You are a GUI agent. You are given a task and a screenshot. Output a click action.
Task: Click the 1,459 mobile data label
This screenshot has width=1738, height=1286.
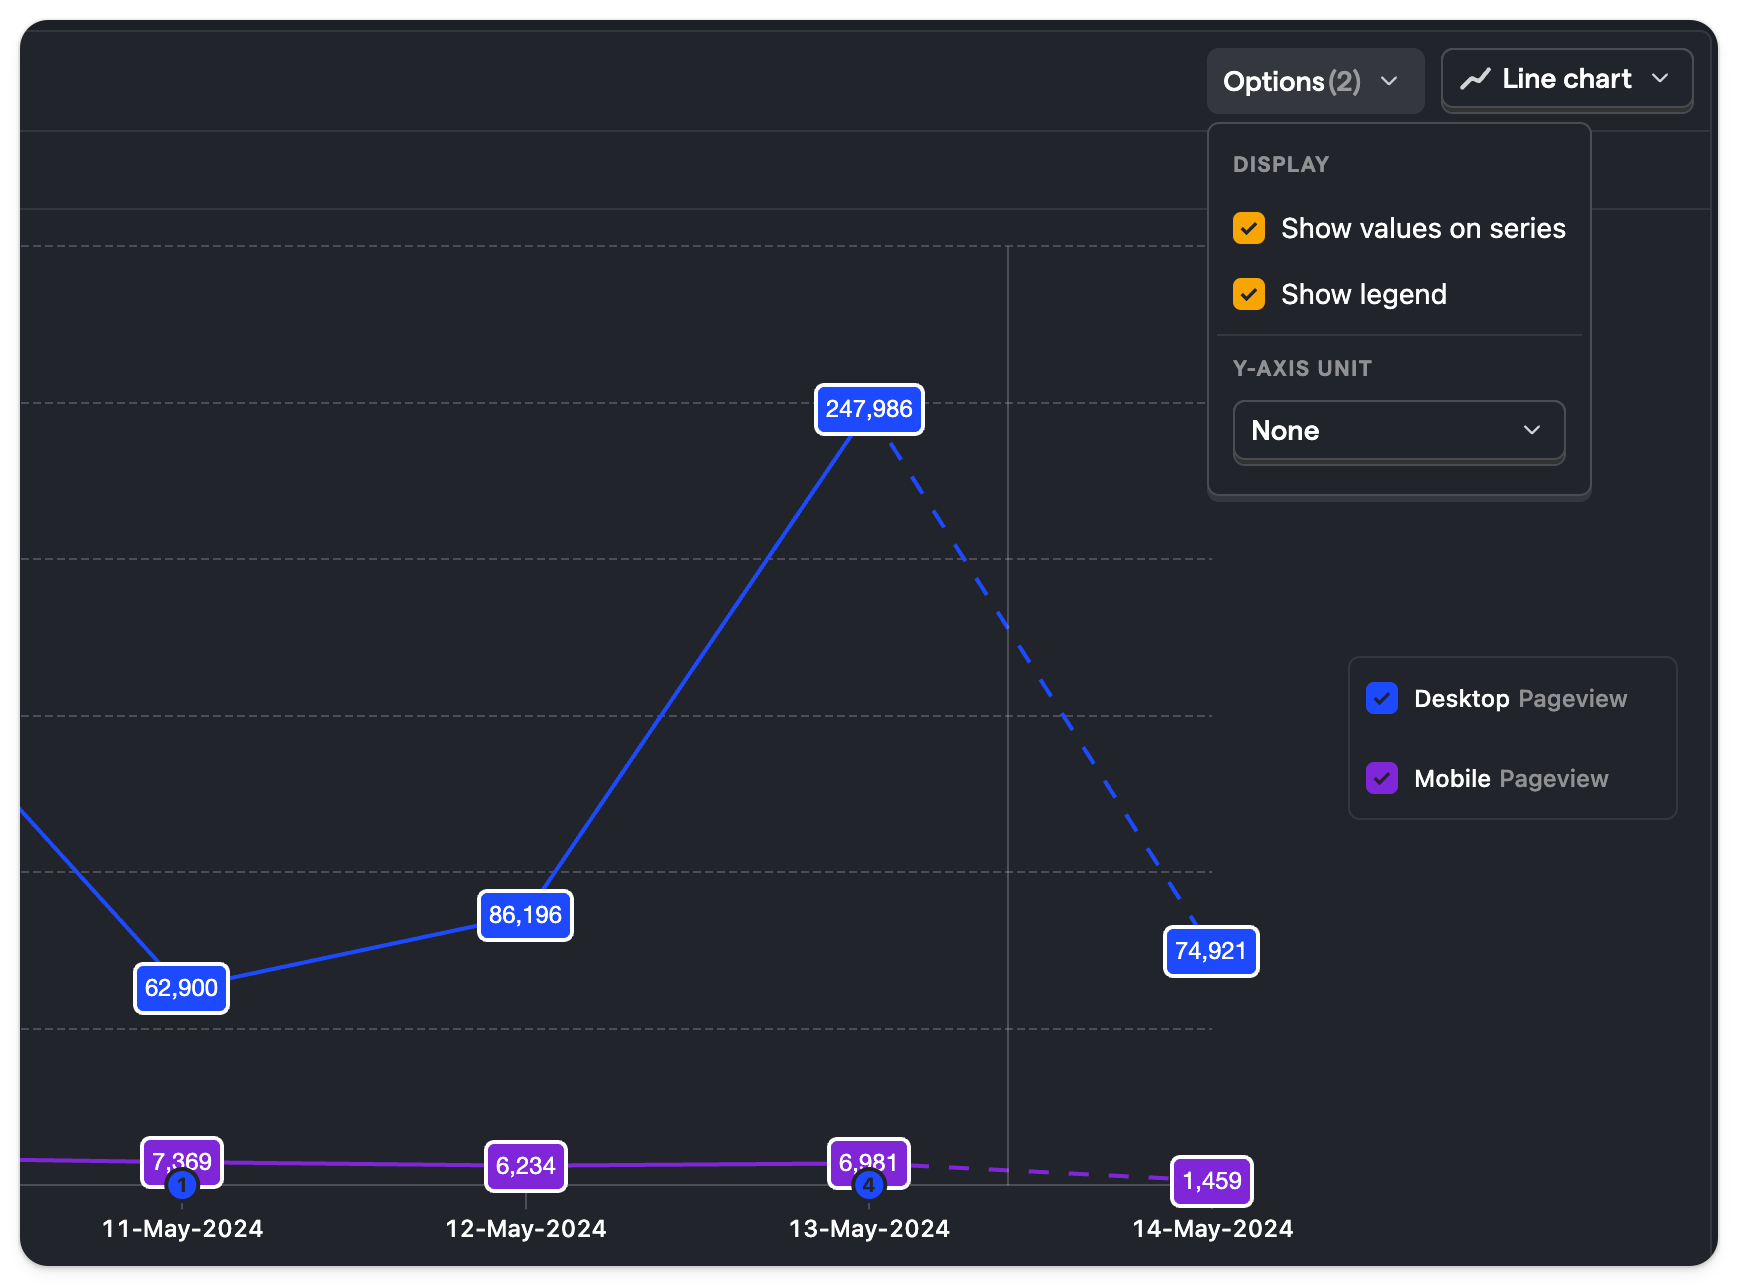click(x=1212, y=1181)
